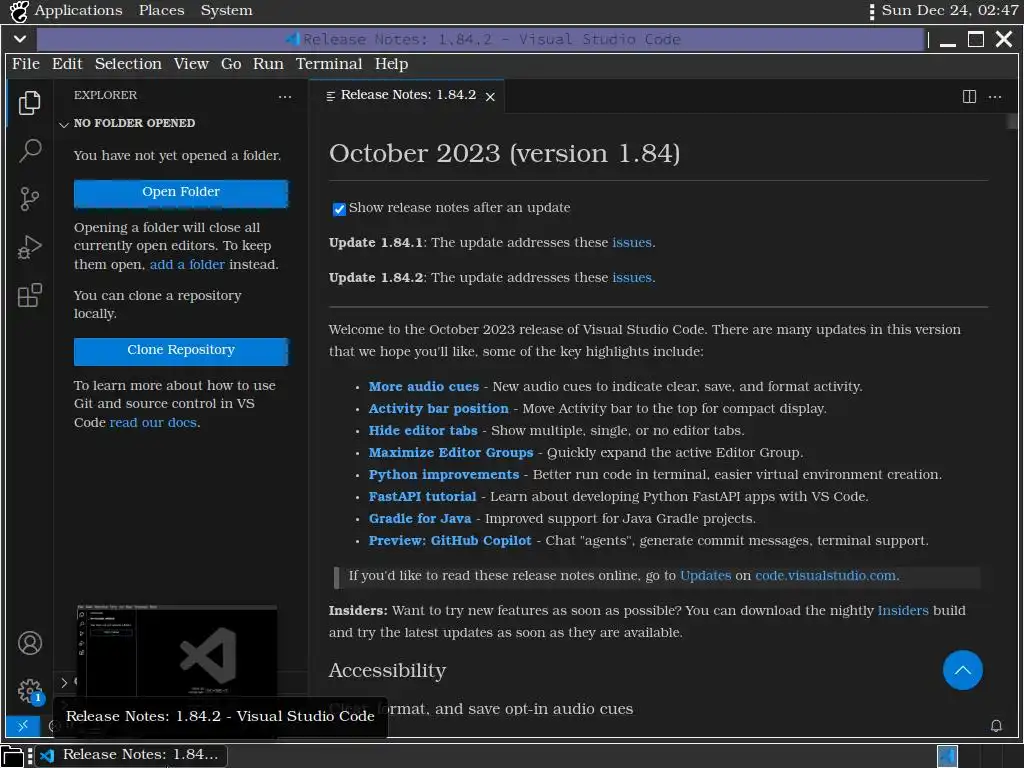Expand the collapsed section at sidebar bottom
Screen dimensions: 1024x768
pyautogui.click(x=64, y=682)
